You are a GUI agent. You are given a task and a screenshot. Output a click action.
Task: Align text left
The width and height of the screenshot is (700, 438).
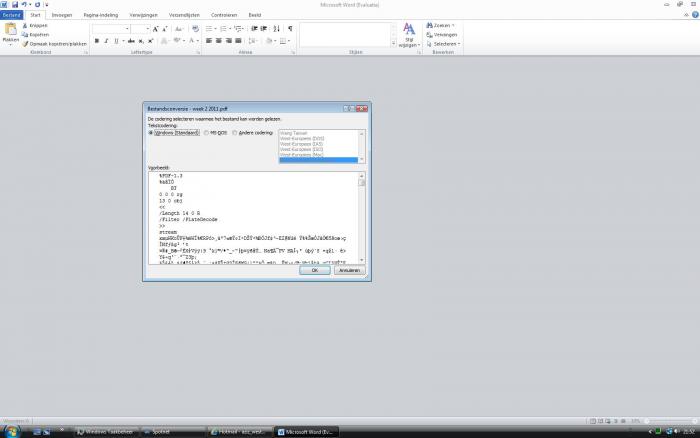[x=209, y=41]
